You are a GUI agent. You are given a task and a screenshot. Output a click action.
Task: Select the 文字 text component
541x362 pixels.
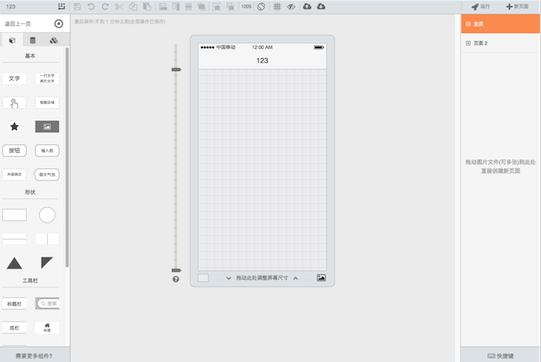coord(14,78)
